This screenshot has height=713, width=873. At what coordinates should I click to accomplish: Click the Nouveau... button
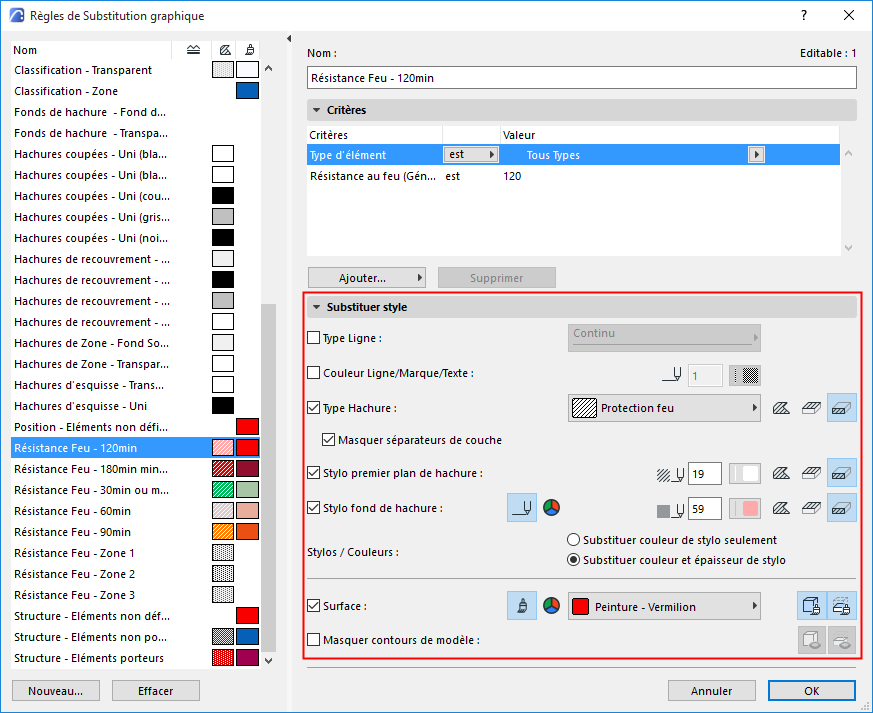coord(56,691)
